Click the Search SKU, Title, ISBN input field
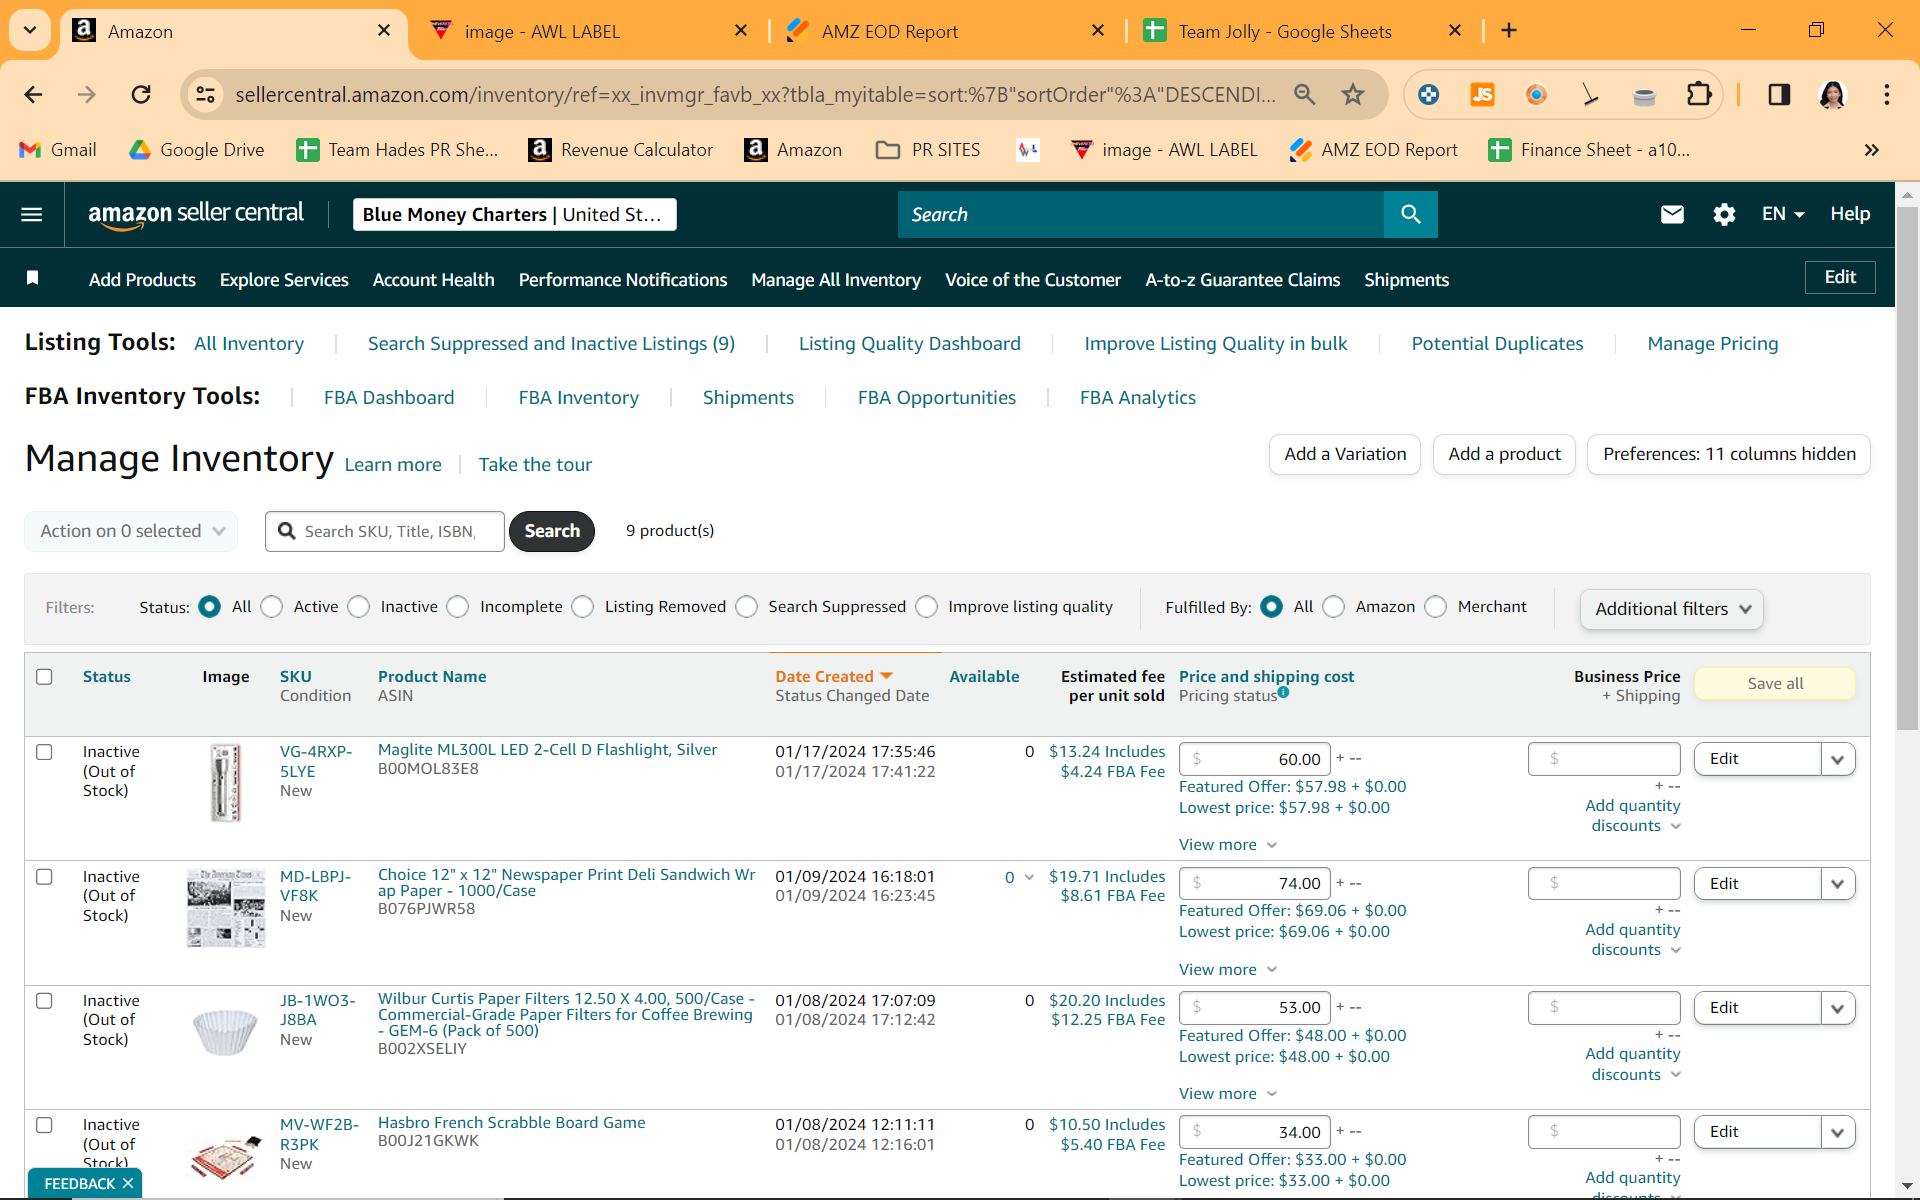 point(385,531)
